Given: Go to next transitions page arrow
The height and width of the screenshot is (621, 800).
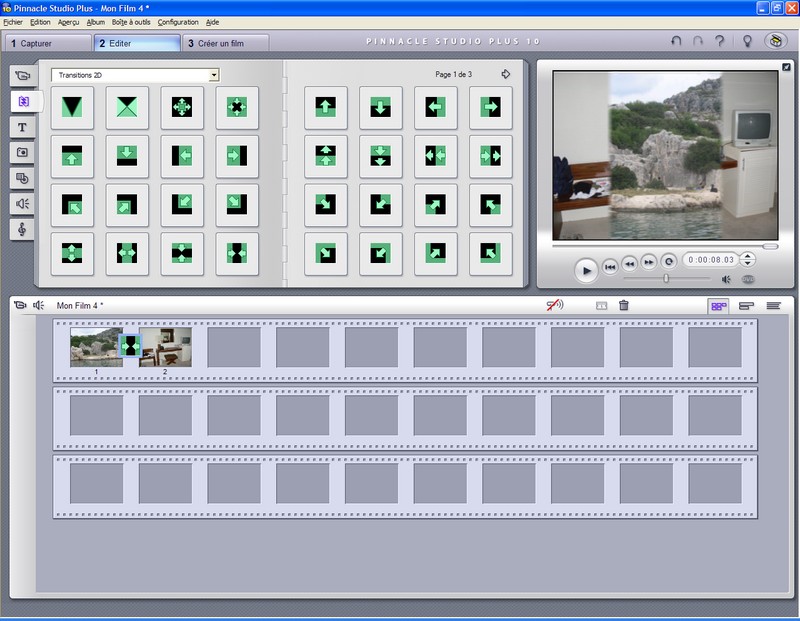Looking at the screenshot, I should pyautogui.click(x=506, y=74).
